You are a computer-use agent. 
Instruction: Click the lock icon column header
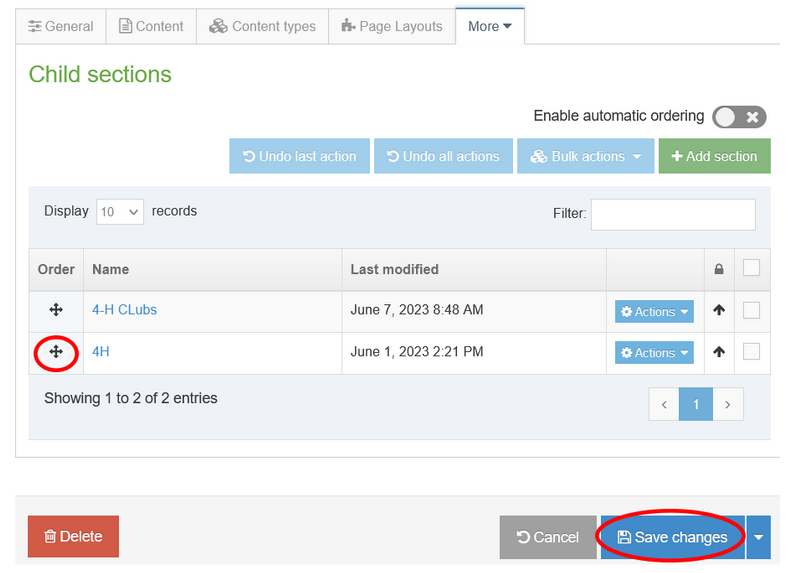coord(719,270)
